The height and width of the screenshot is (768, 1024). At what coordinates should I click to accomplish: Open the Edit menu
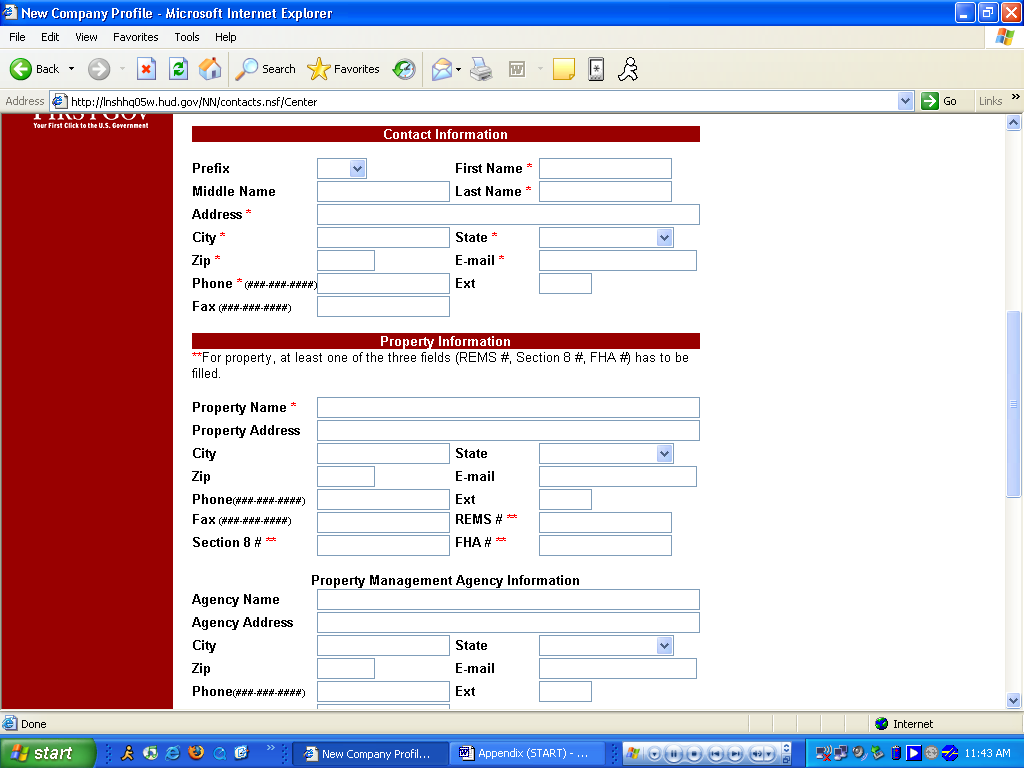[50, 37]
